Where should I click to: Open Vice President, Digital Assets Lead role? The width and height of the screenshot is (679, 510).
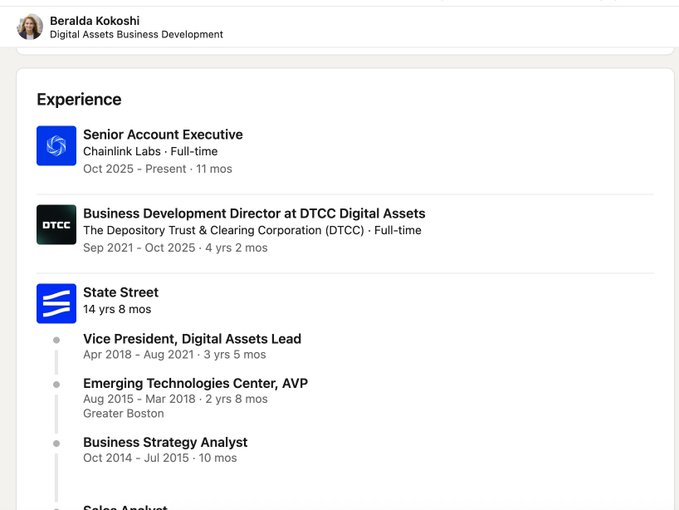[192, 339]
